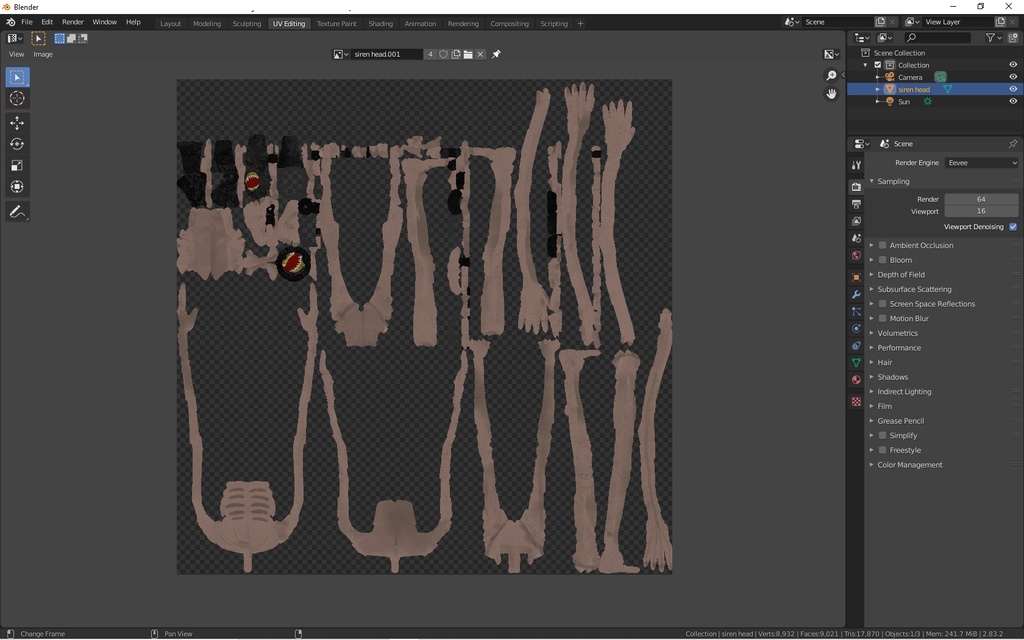Image resolution: width=1024 pixels, height=640 pixels.
Task: Uncheck Viewport Denoising
Action: pos(1013,227)
